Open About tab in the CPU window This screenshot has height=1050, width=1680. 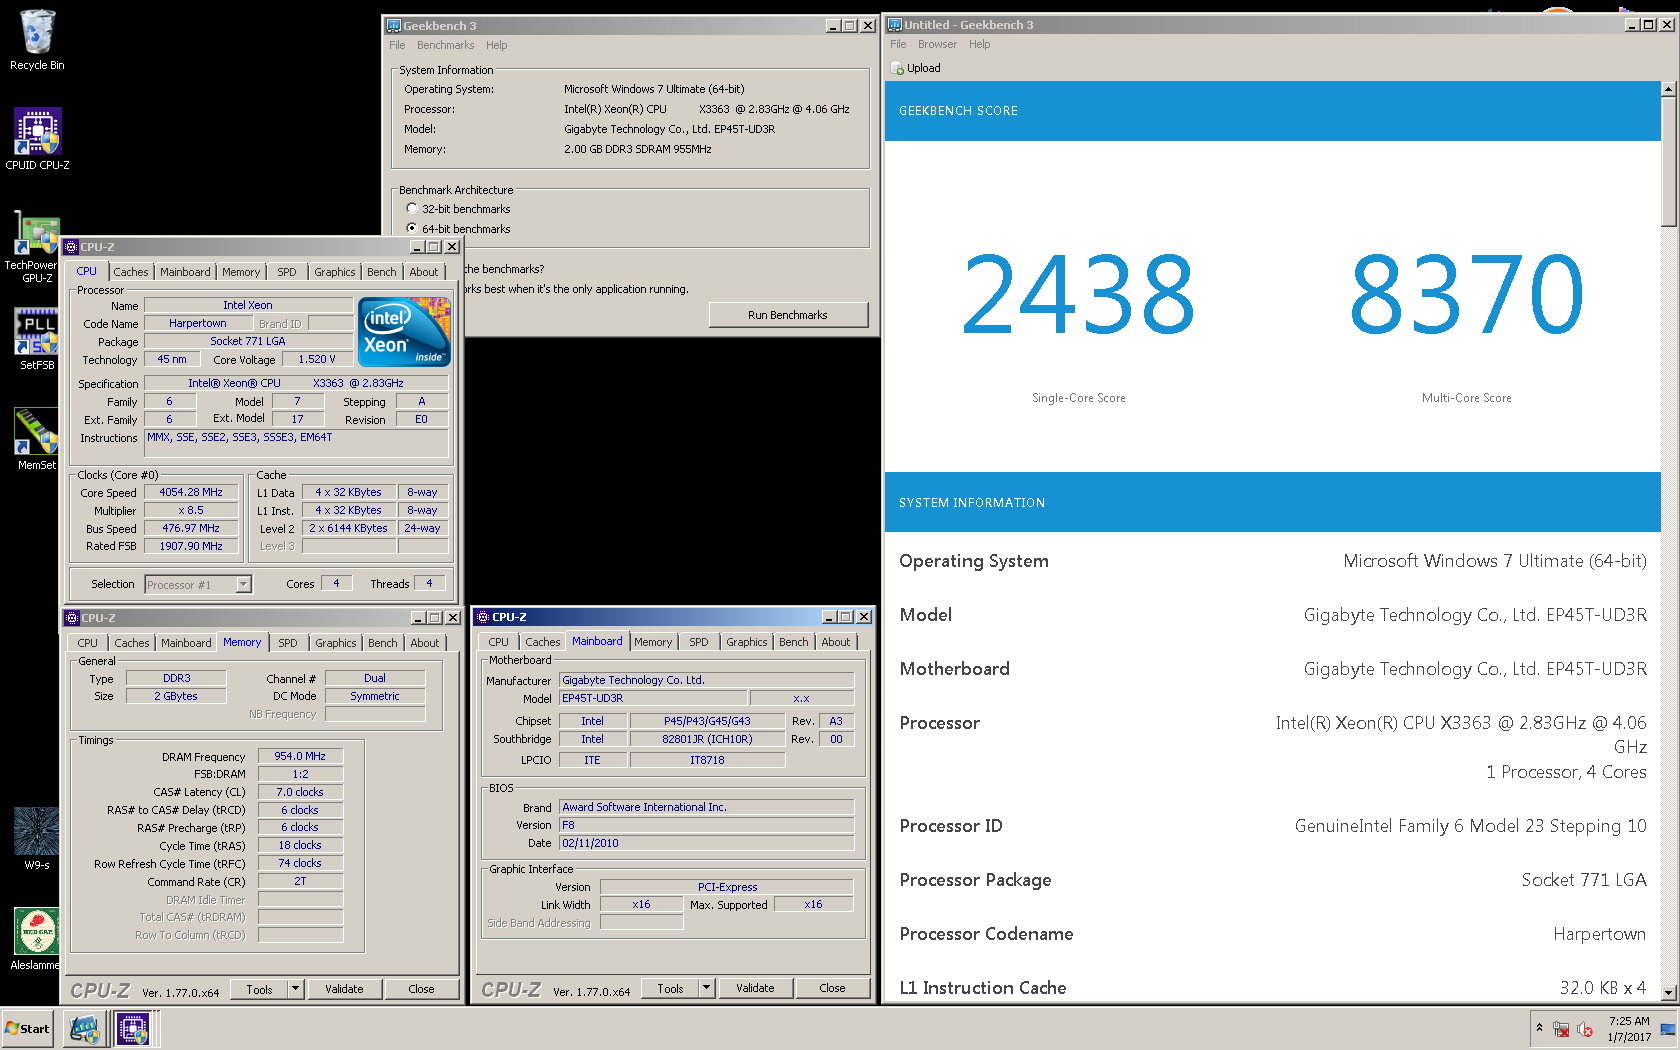coord(424,272)
